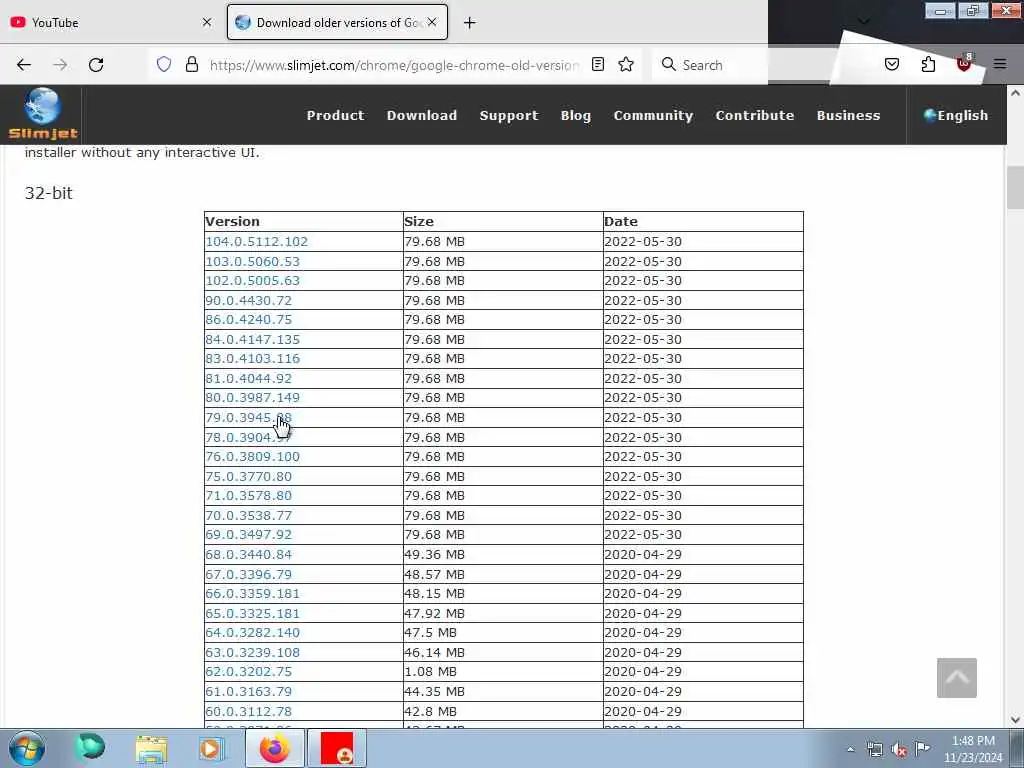Toggle reader view icon in address bar
1024x768 pixels.
point(598,64)
